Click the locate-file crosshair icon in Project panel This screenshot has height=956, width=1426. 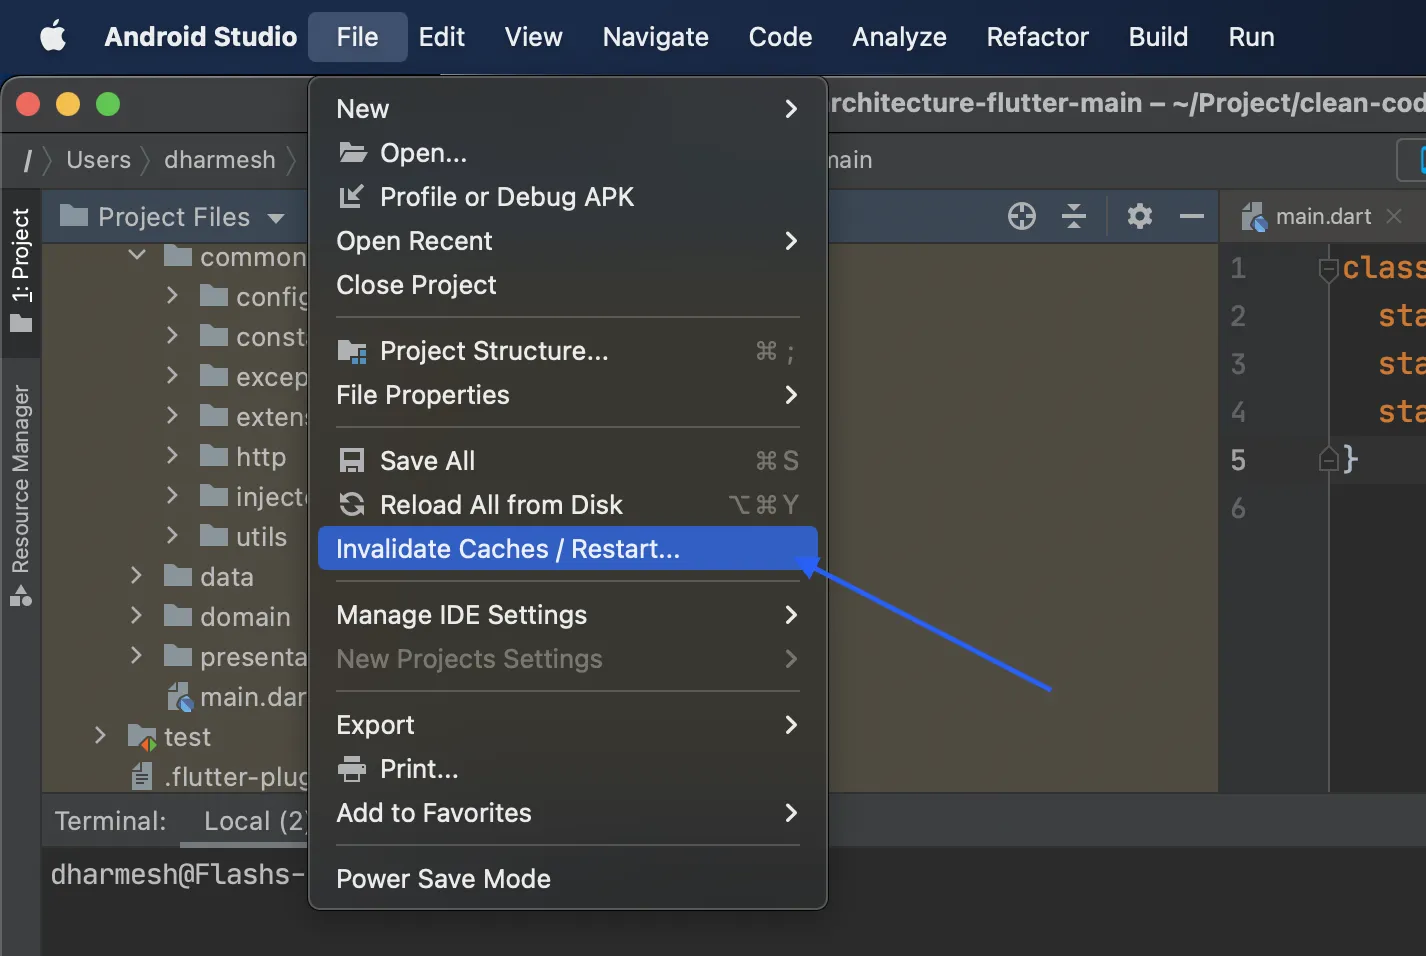1021,216
